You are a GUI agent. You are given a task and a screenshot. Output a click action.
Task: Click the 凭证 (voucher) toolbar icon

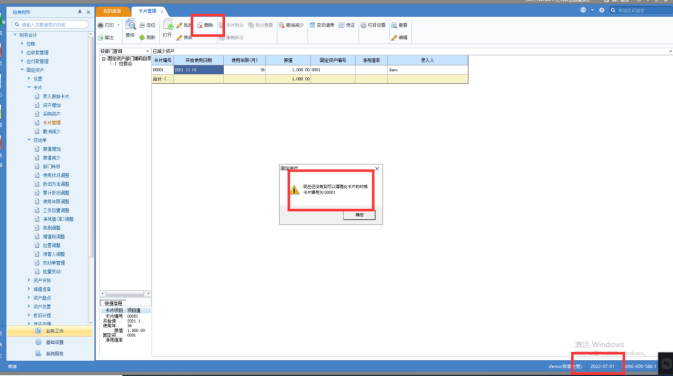(x=341, y=25)
